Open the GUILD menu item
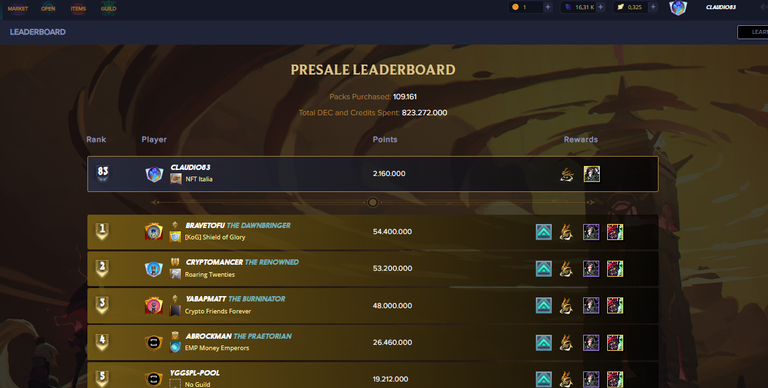Image resolution: width=768 pixels, height=388 pixels. (108, 8)
